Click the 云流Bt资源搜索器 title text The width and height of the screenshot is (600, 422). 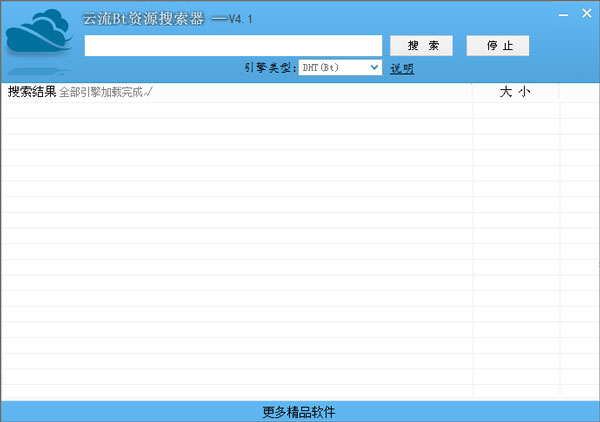coord(143,18)
